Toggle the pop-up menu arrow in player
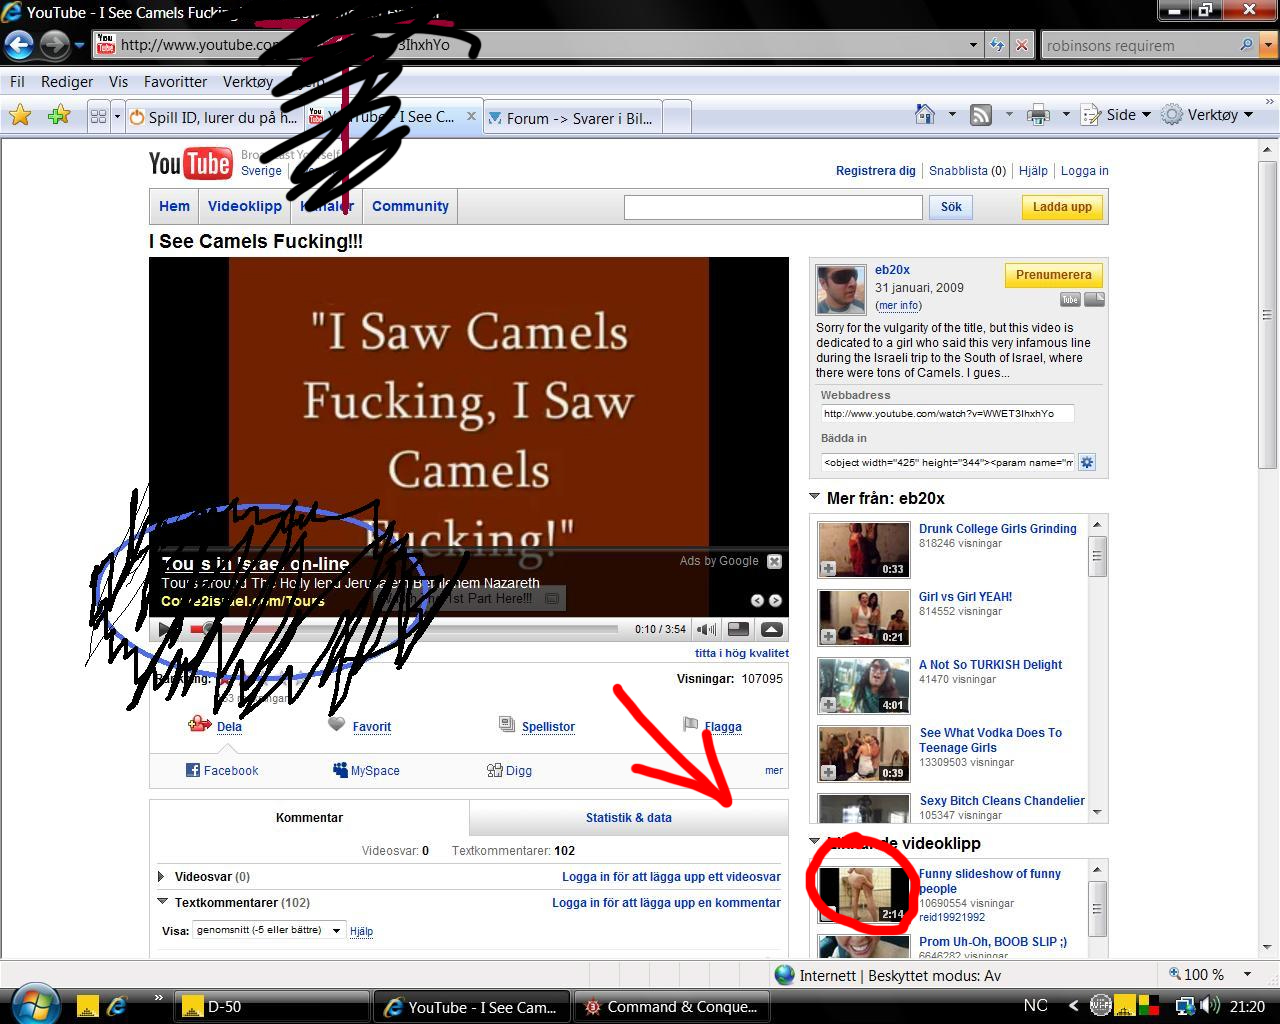Screen dimensions: 1280x1024 pos(772,629)
